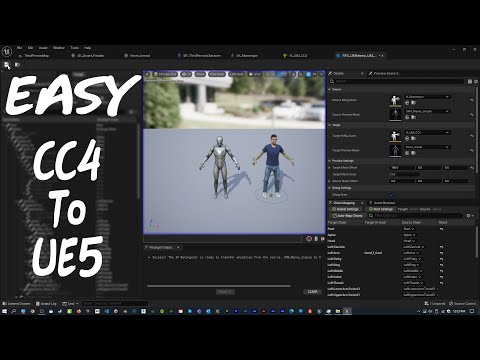The width and height of the screenshot is (480, 360).
Task: Open Target IK Rig Asset dropdown
Action: click(x=427, y=132)
